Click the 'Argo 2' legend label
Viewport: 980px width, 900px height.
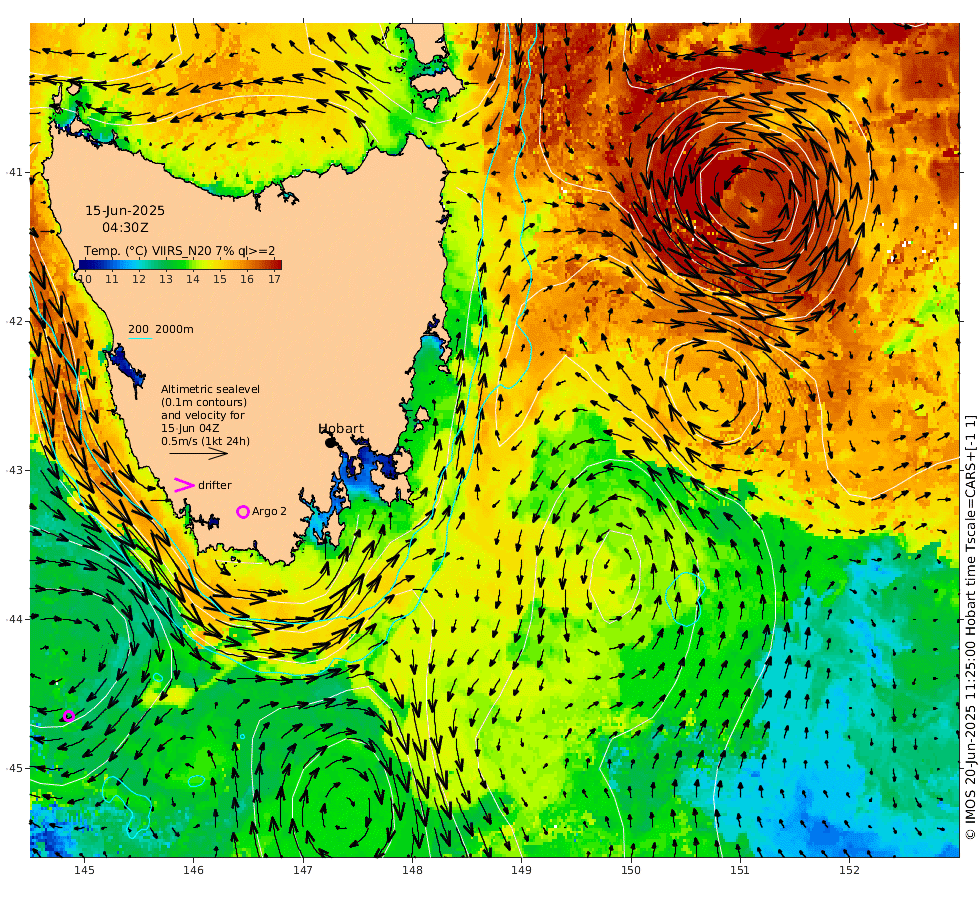point(269,511)
